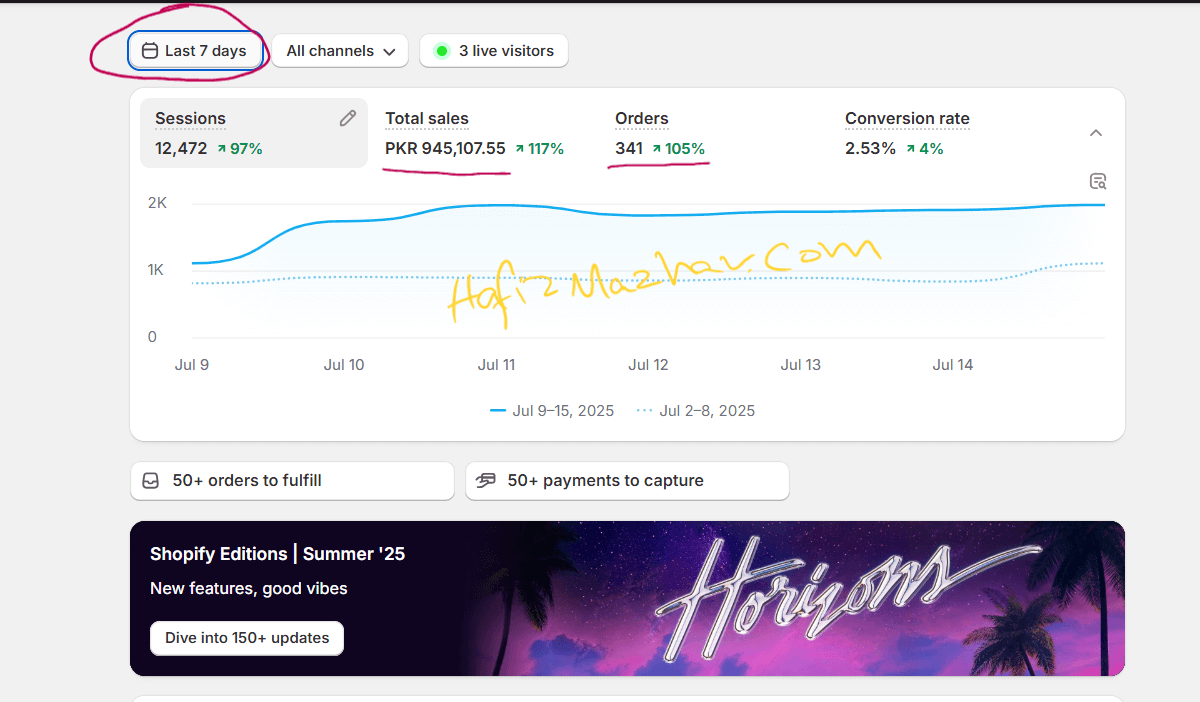The width and height of the screenshot is (1200, 702).
Task: Toggle the Jul 2–8, 2025 legend series
Action: tap(696, 411)
